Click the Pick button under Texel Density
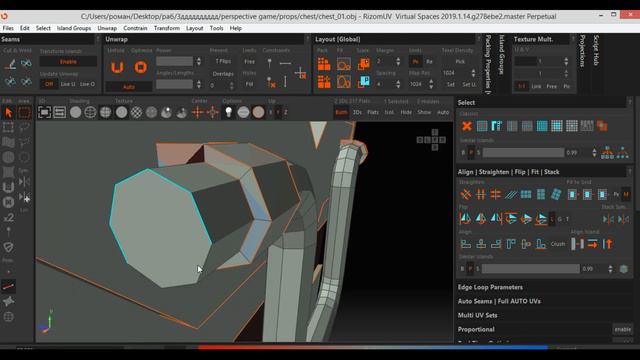The height and width of the screenshot is (360, 640). [x=460, y=62]
